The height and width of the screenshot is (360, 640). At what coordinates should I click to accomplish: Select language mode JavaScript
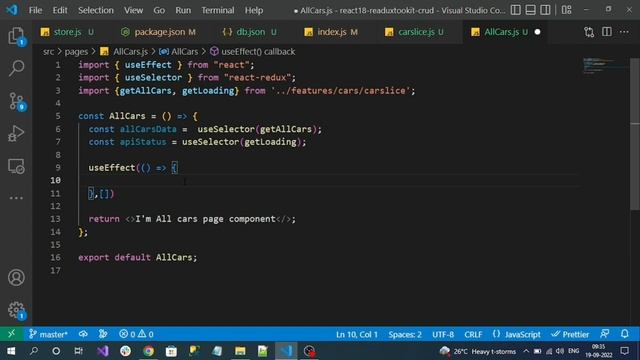tap(516, 334)
